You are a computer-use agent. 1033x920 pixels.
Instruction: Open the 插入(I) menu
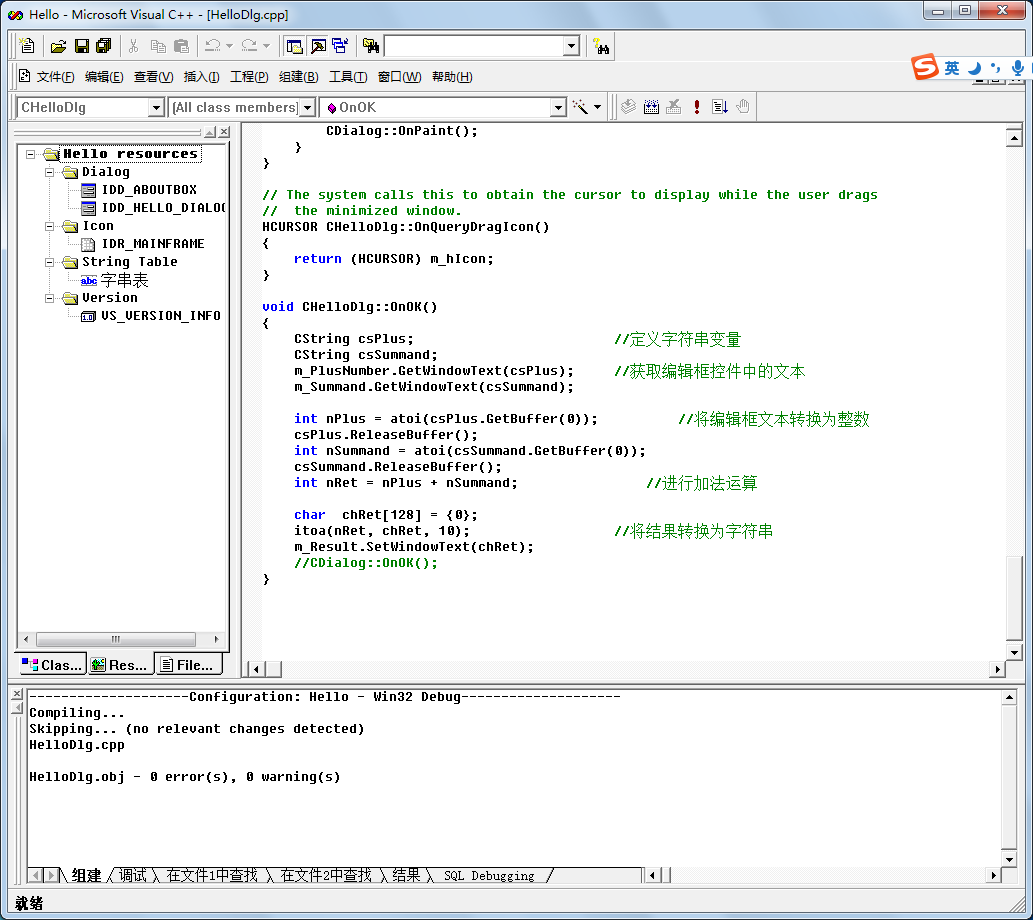(202, 77)
